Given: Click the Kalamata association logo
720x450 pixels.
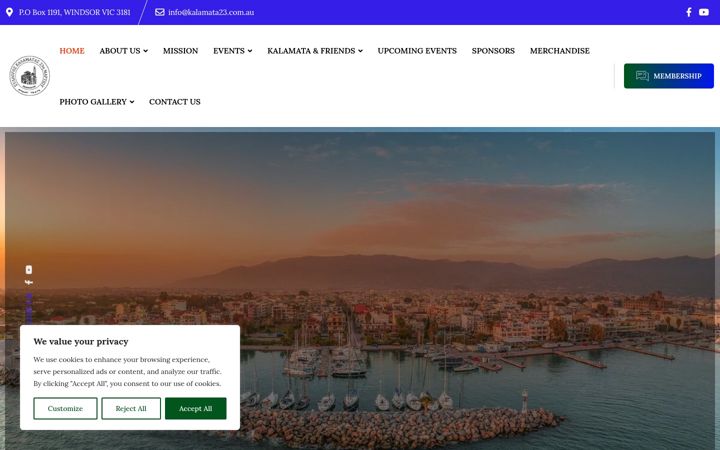Looking at the screenshot, I should click(29, 76).
